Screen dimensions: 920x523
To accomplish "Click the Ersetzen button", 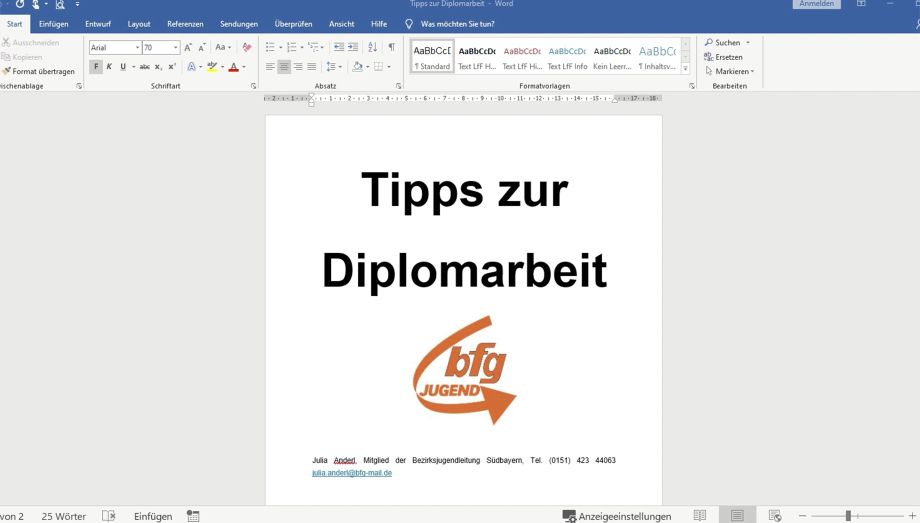I will click(x=723, y=57).
